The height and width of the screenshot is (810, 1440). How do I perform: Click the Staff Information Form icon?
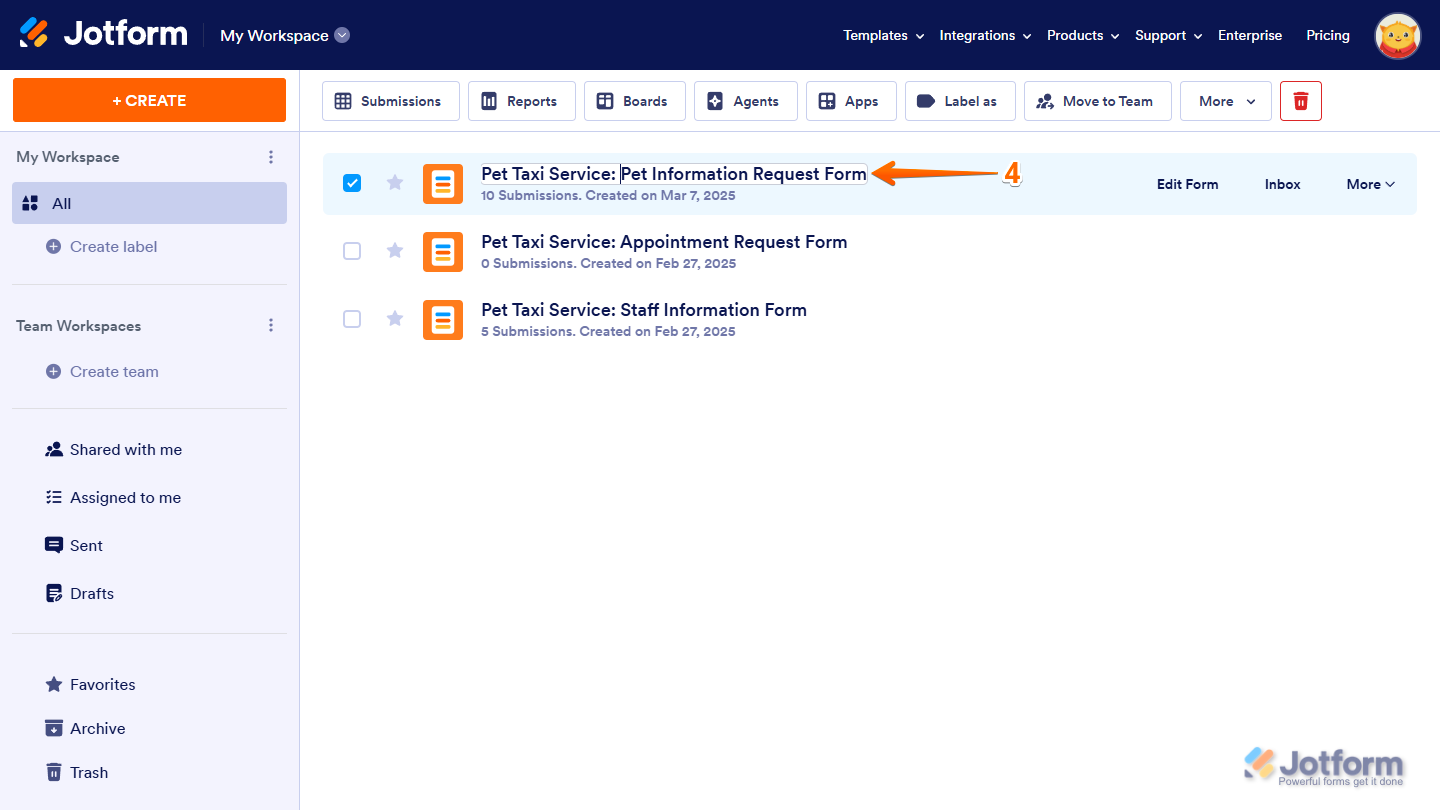coord(443,320)
